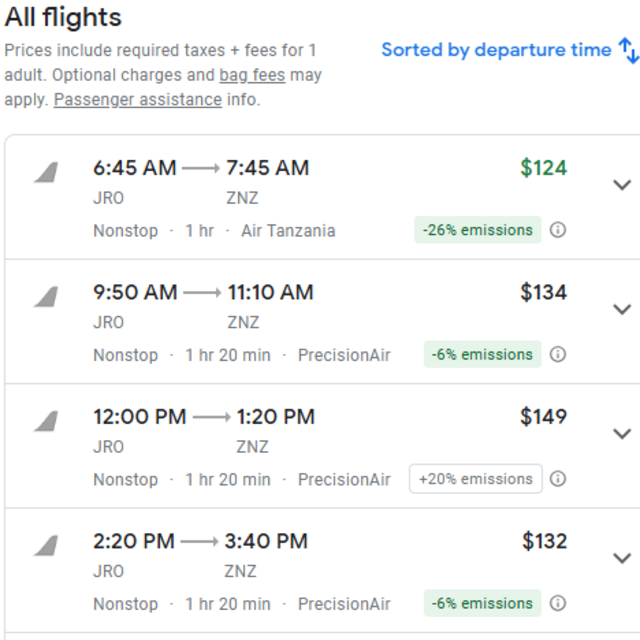Click the -26% emissions badge
The image size is (640, 640).
pos(478,230)
